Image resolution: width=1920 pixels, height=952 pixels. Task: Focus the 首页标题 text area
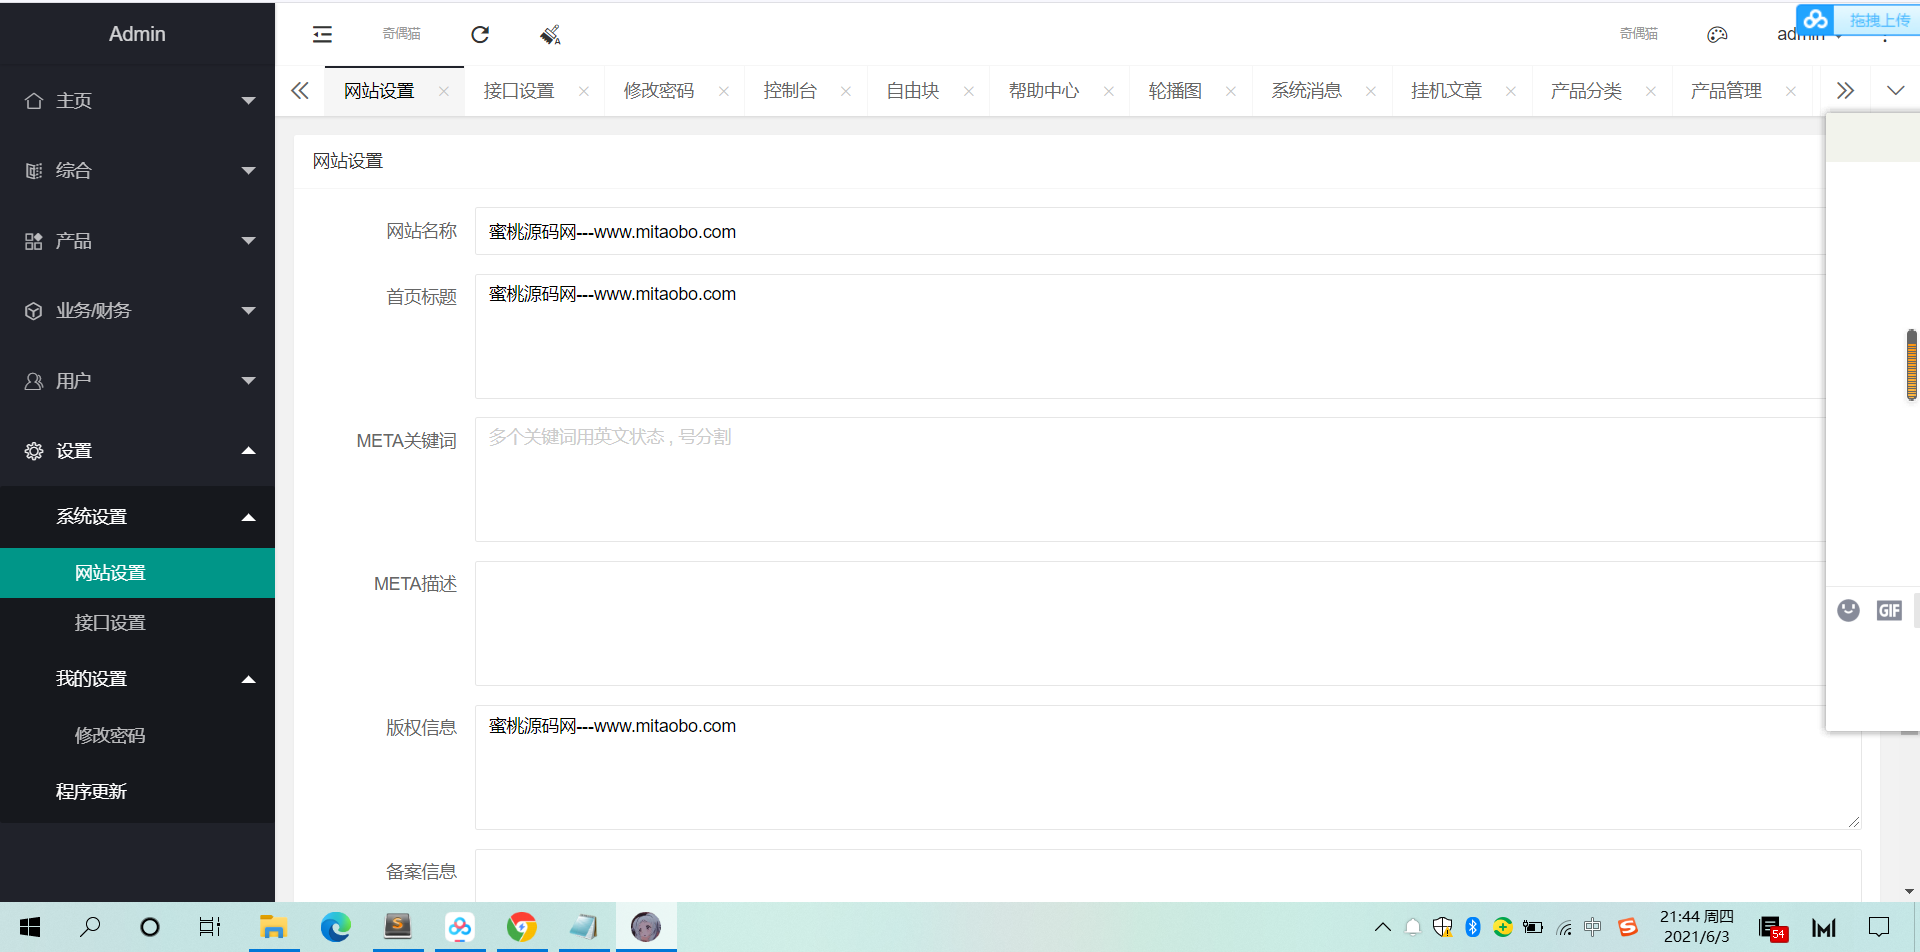pyautogui.click(x=1150, y=336)
